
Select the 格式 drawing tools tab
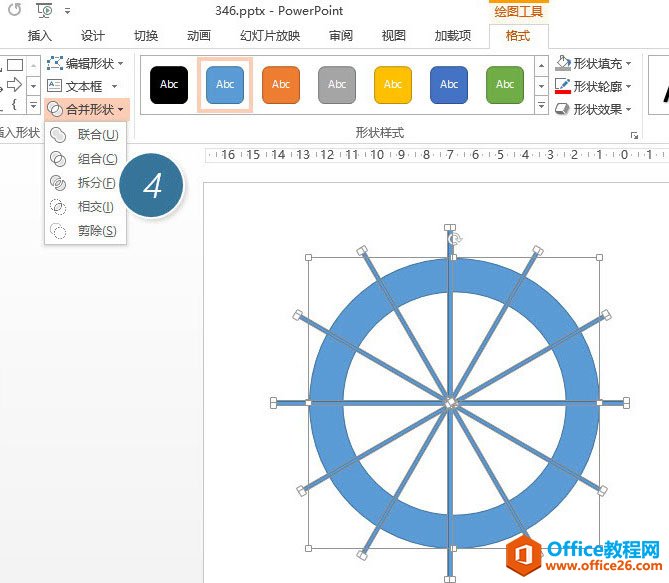518,36
